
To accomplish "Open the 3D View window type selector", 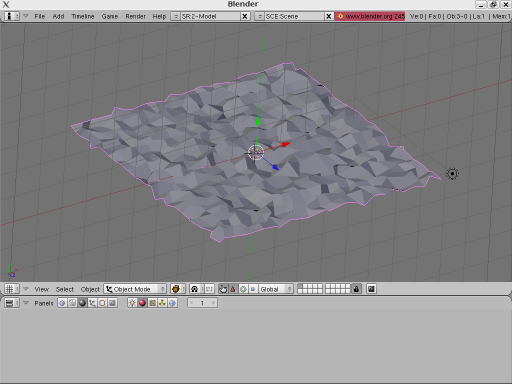I will [x=12, y=289].
